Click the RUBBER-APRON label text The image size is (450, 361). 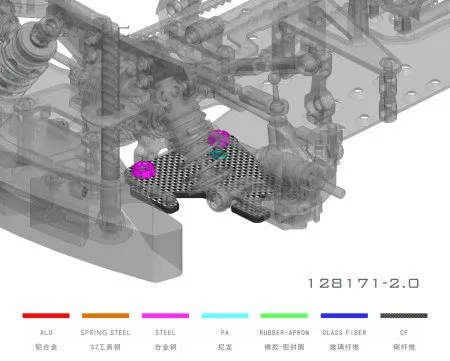[x=284, y=333]
